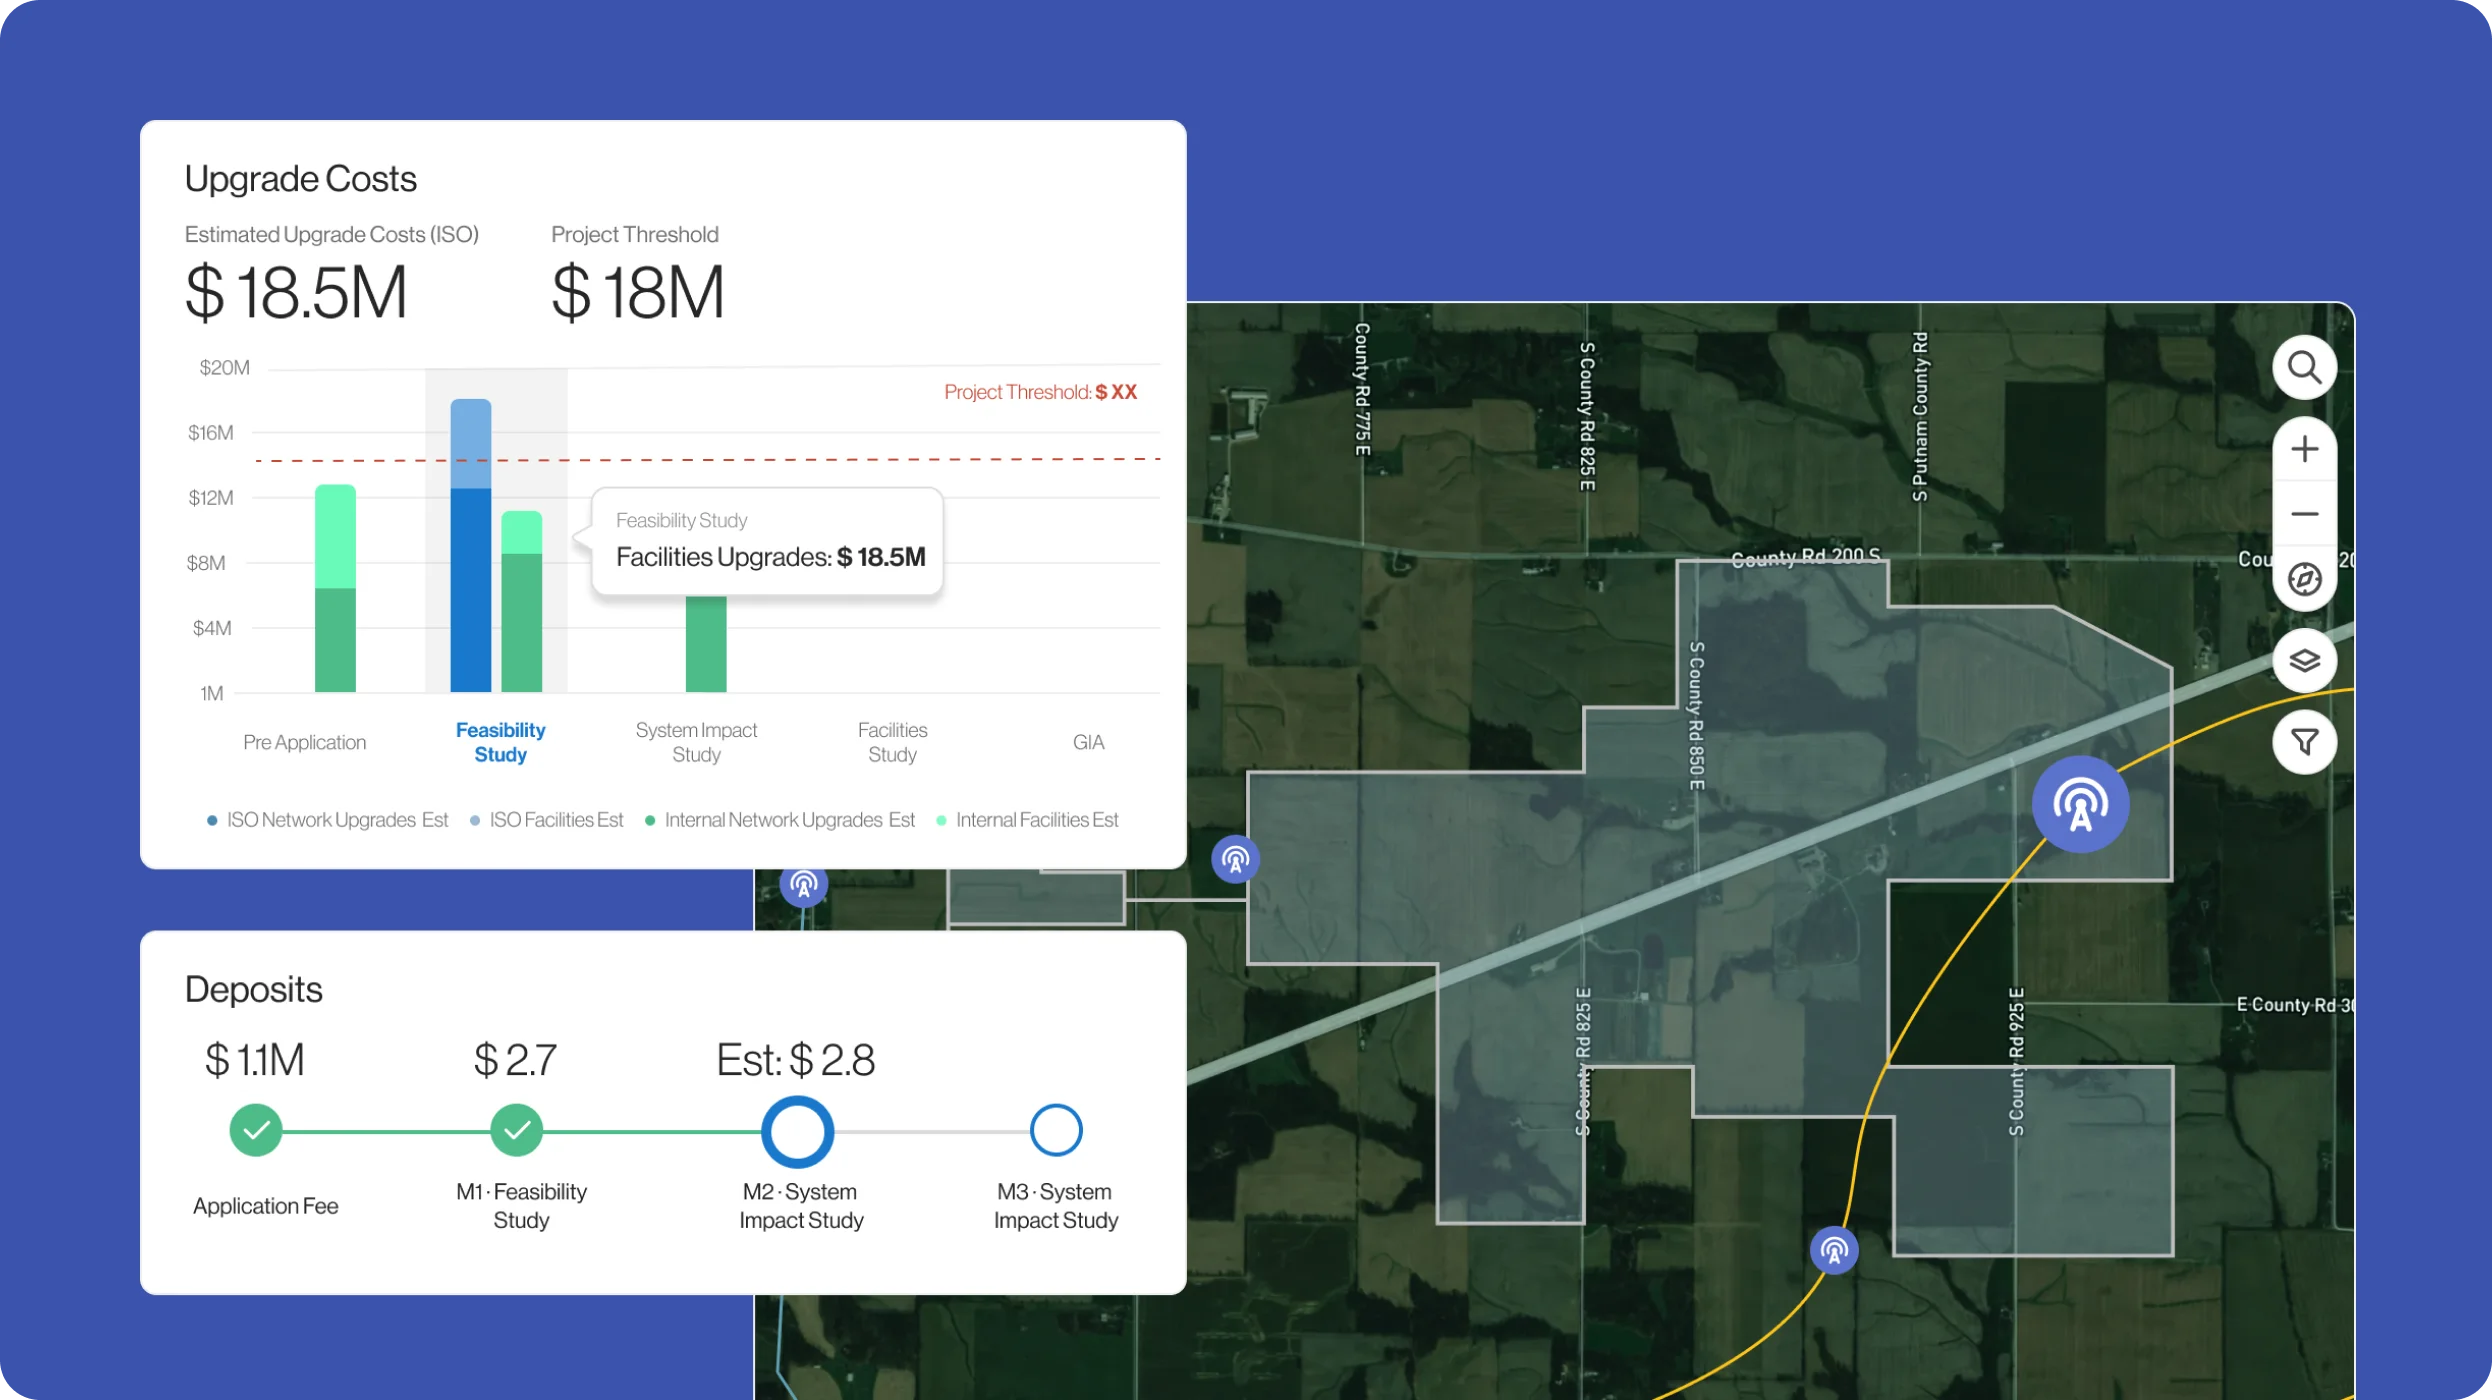Toggle ISO Facilities Est legend item
The image size is (2492, 1400).
click(x=546, y=820)
